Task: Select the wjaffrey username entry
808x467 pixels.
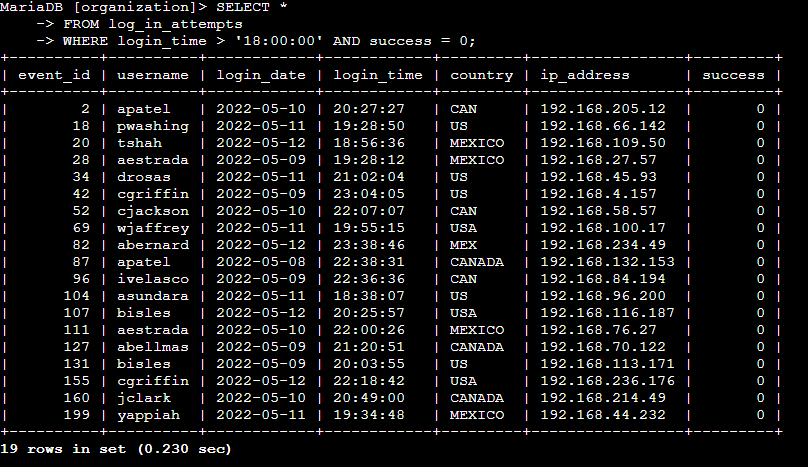Action: (x=152, y=228)
